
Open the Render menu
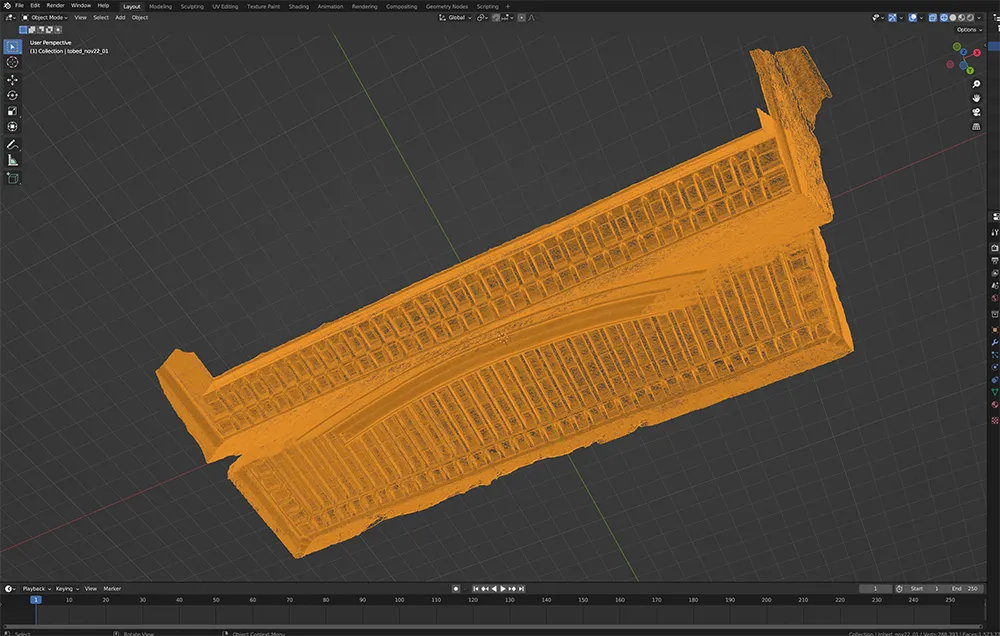click(x=57, y=6)
